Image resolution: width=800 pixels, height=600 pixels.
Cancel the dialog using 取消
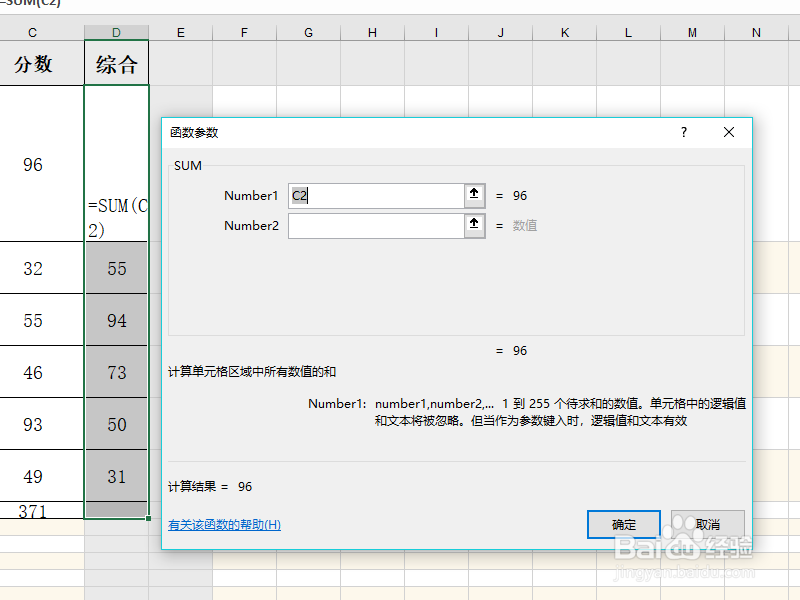707,524
